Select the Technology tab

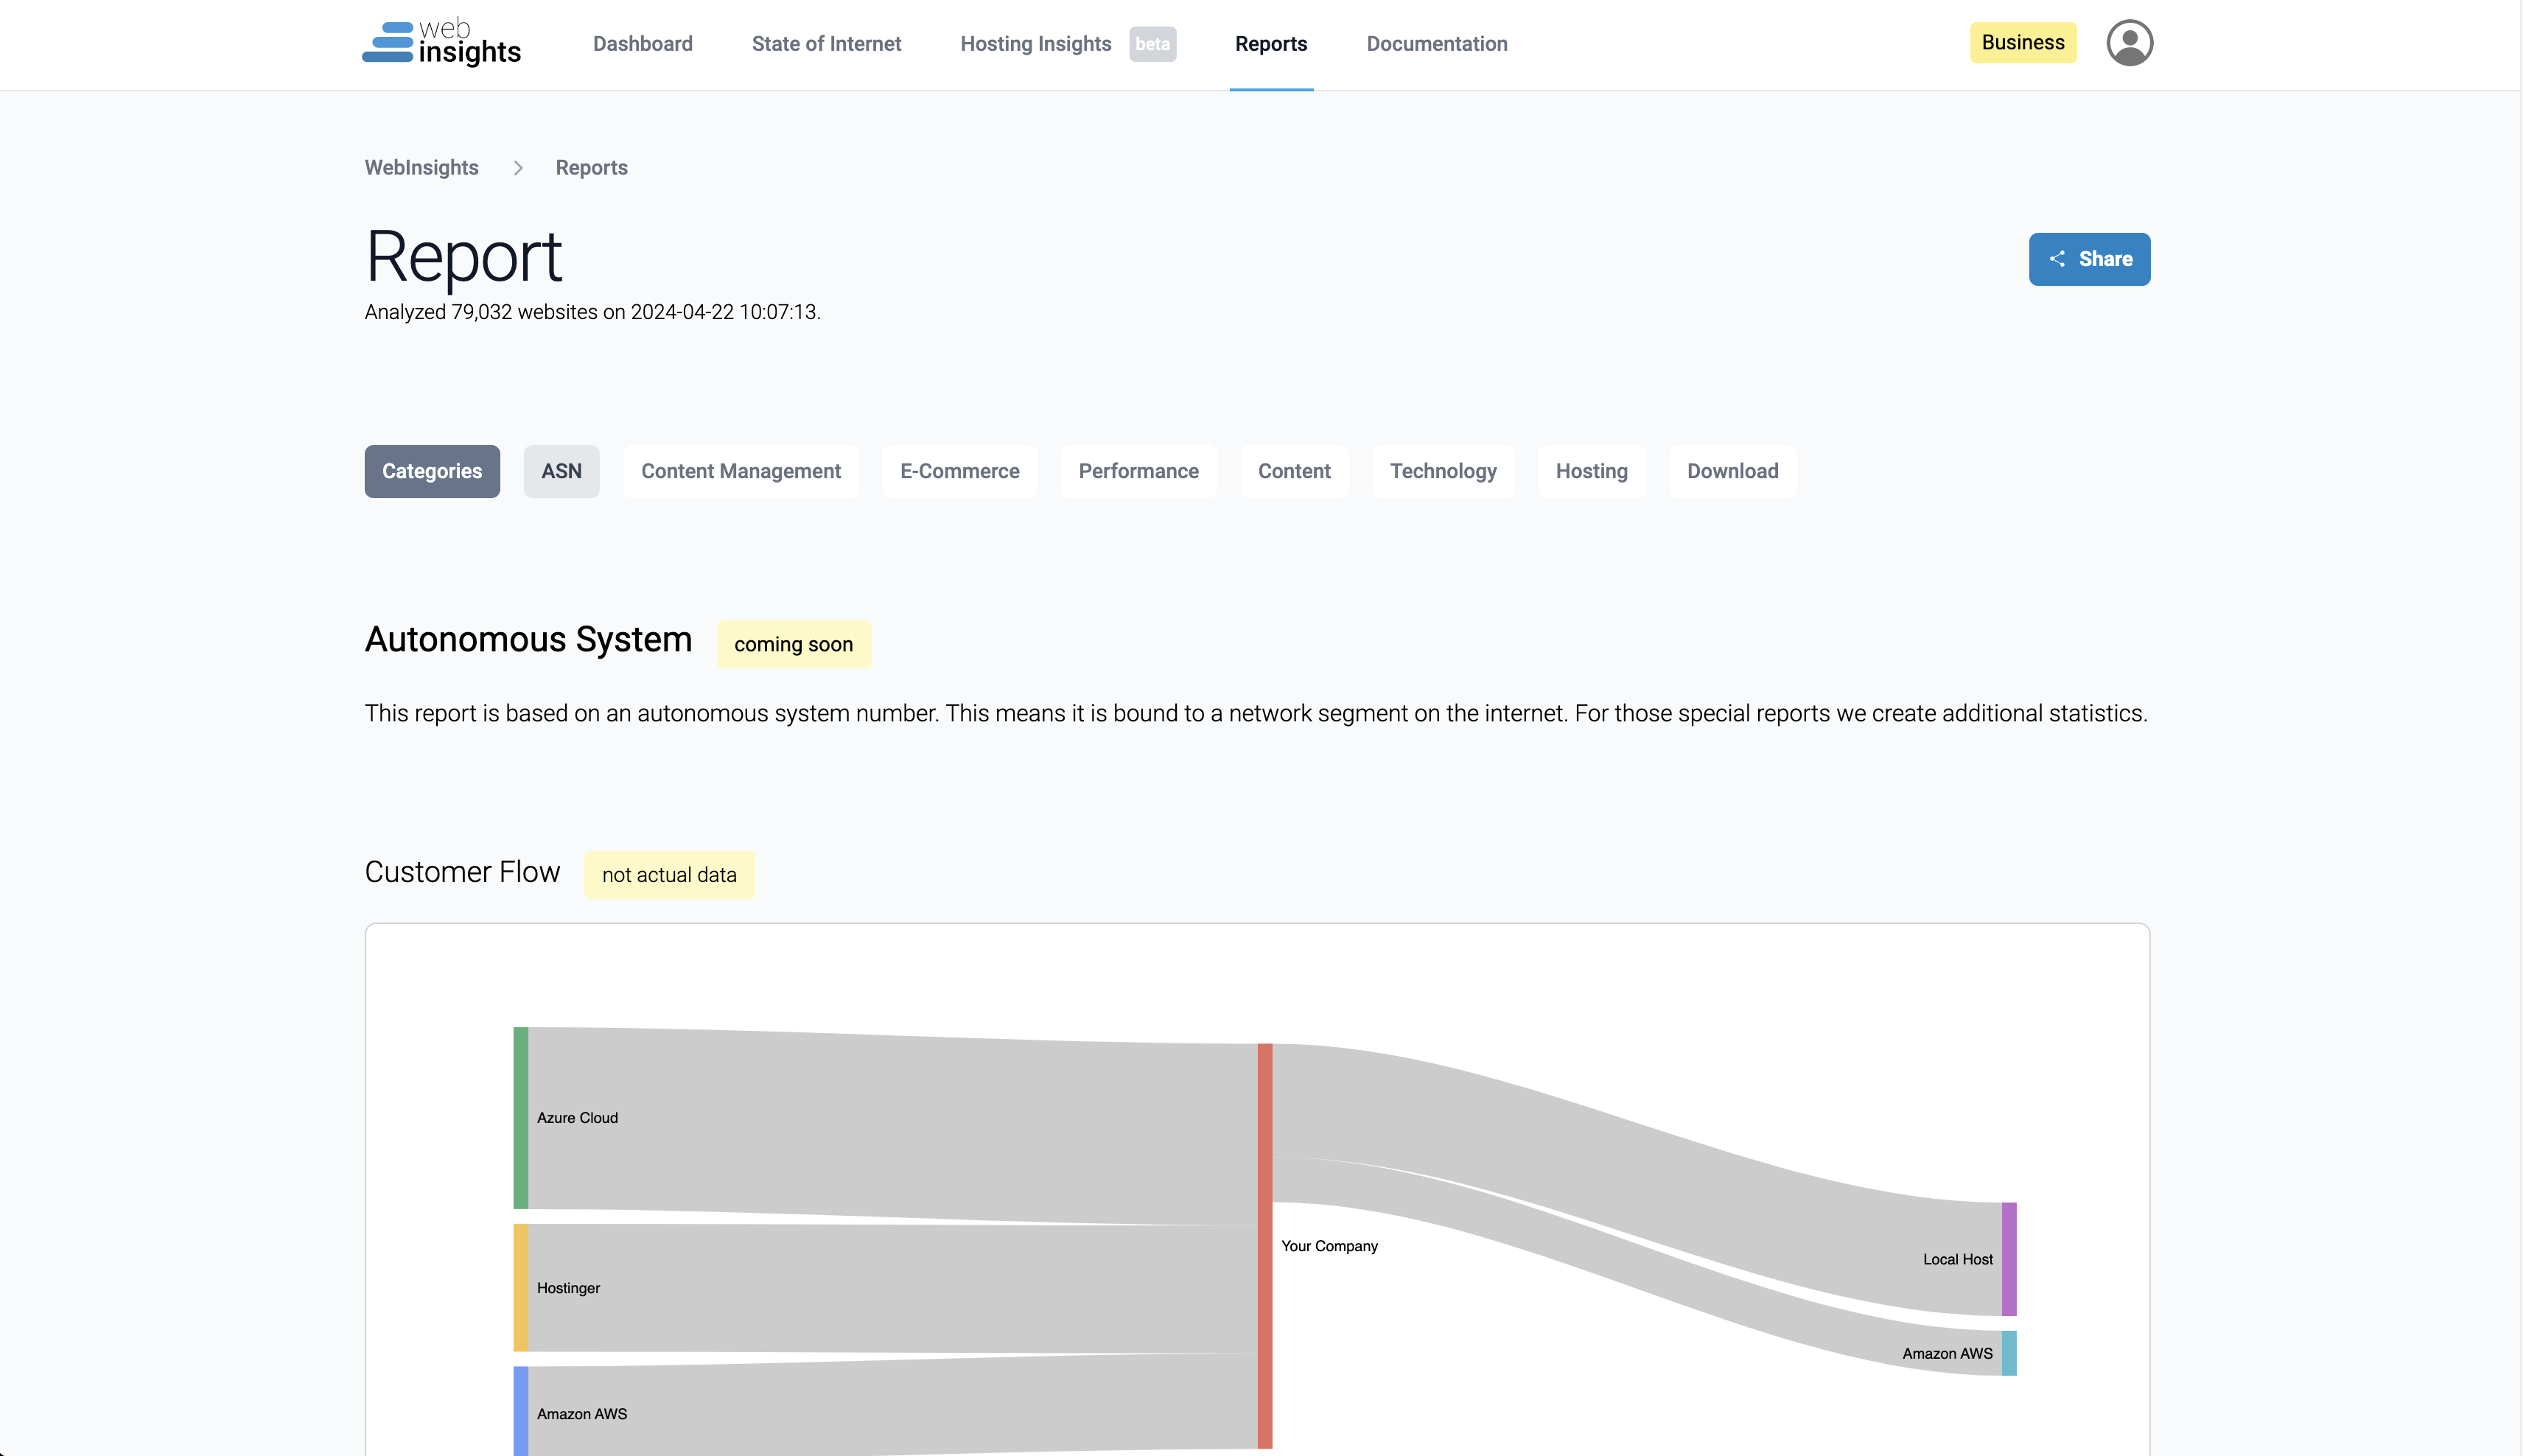[1442, 471]
